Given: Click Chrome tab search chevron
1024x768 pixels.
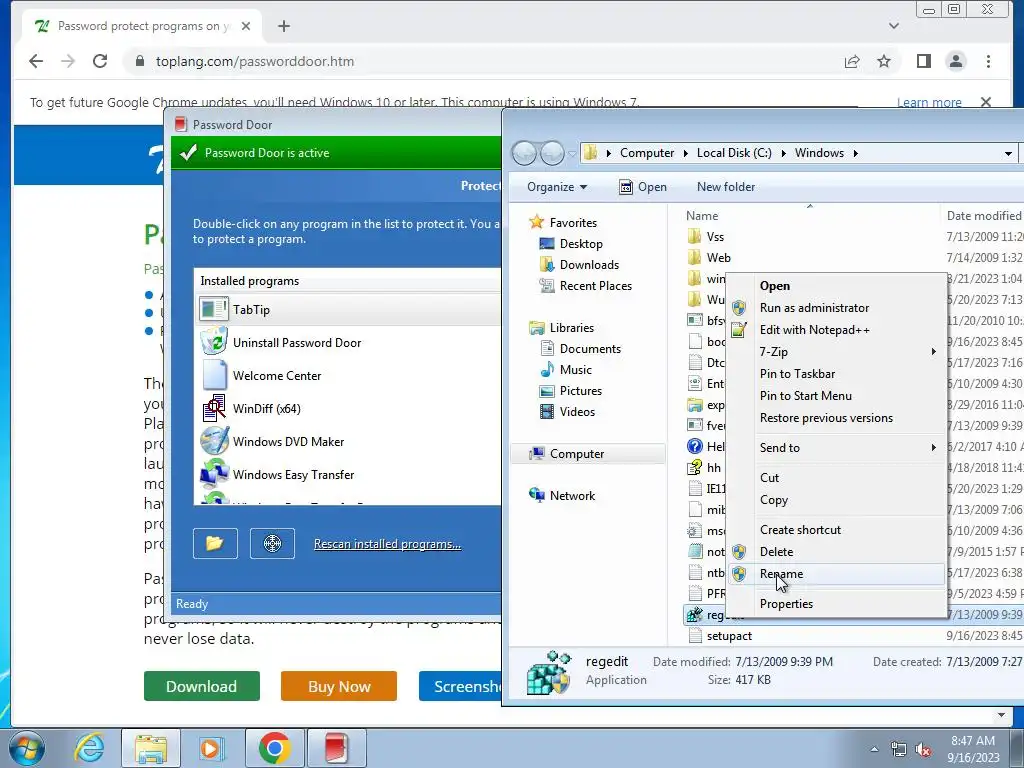Looking at the screenshot, I should [x=894, y=26].
